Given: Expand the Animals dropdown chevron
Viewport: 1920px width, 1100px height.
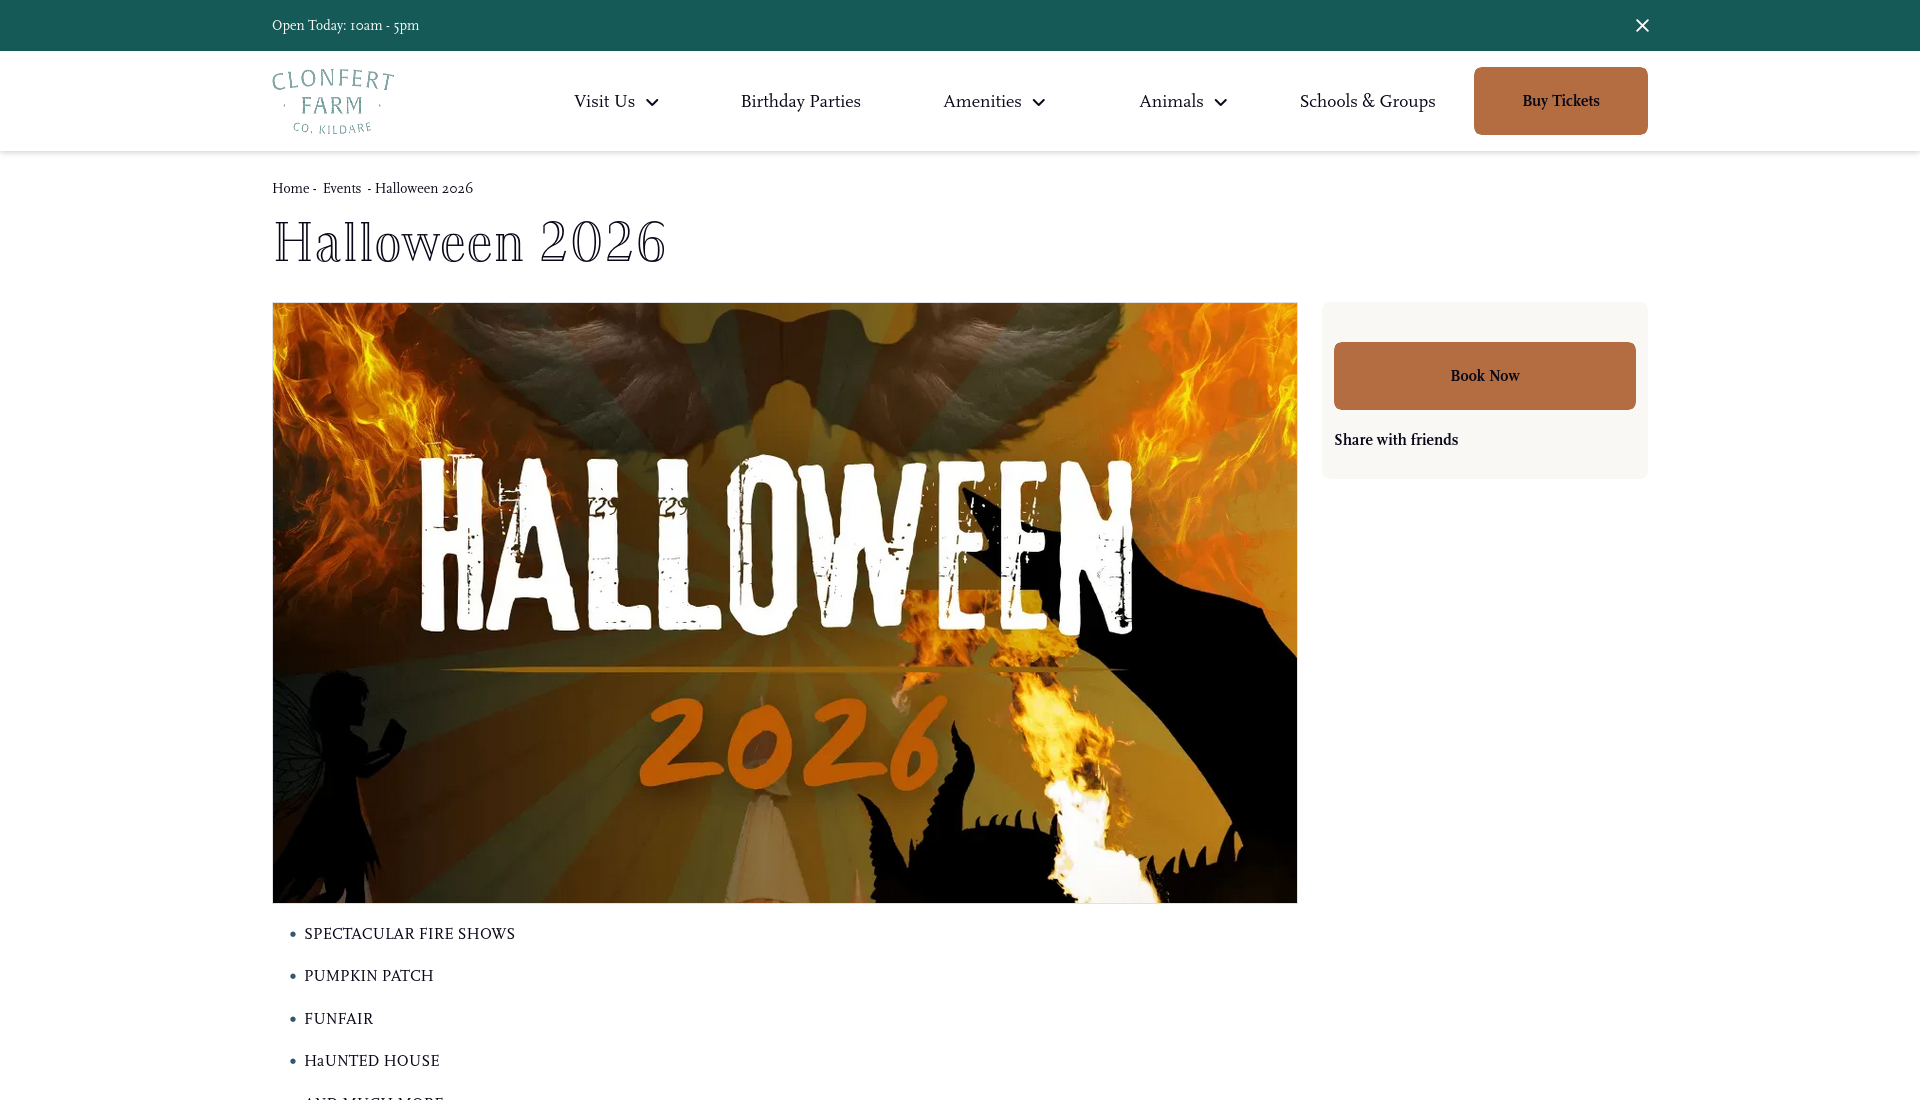Looking at the screenshot, I should click(x=1221, y=102).
